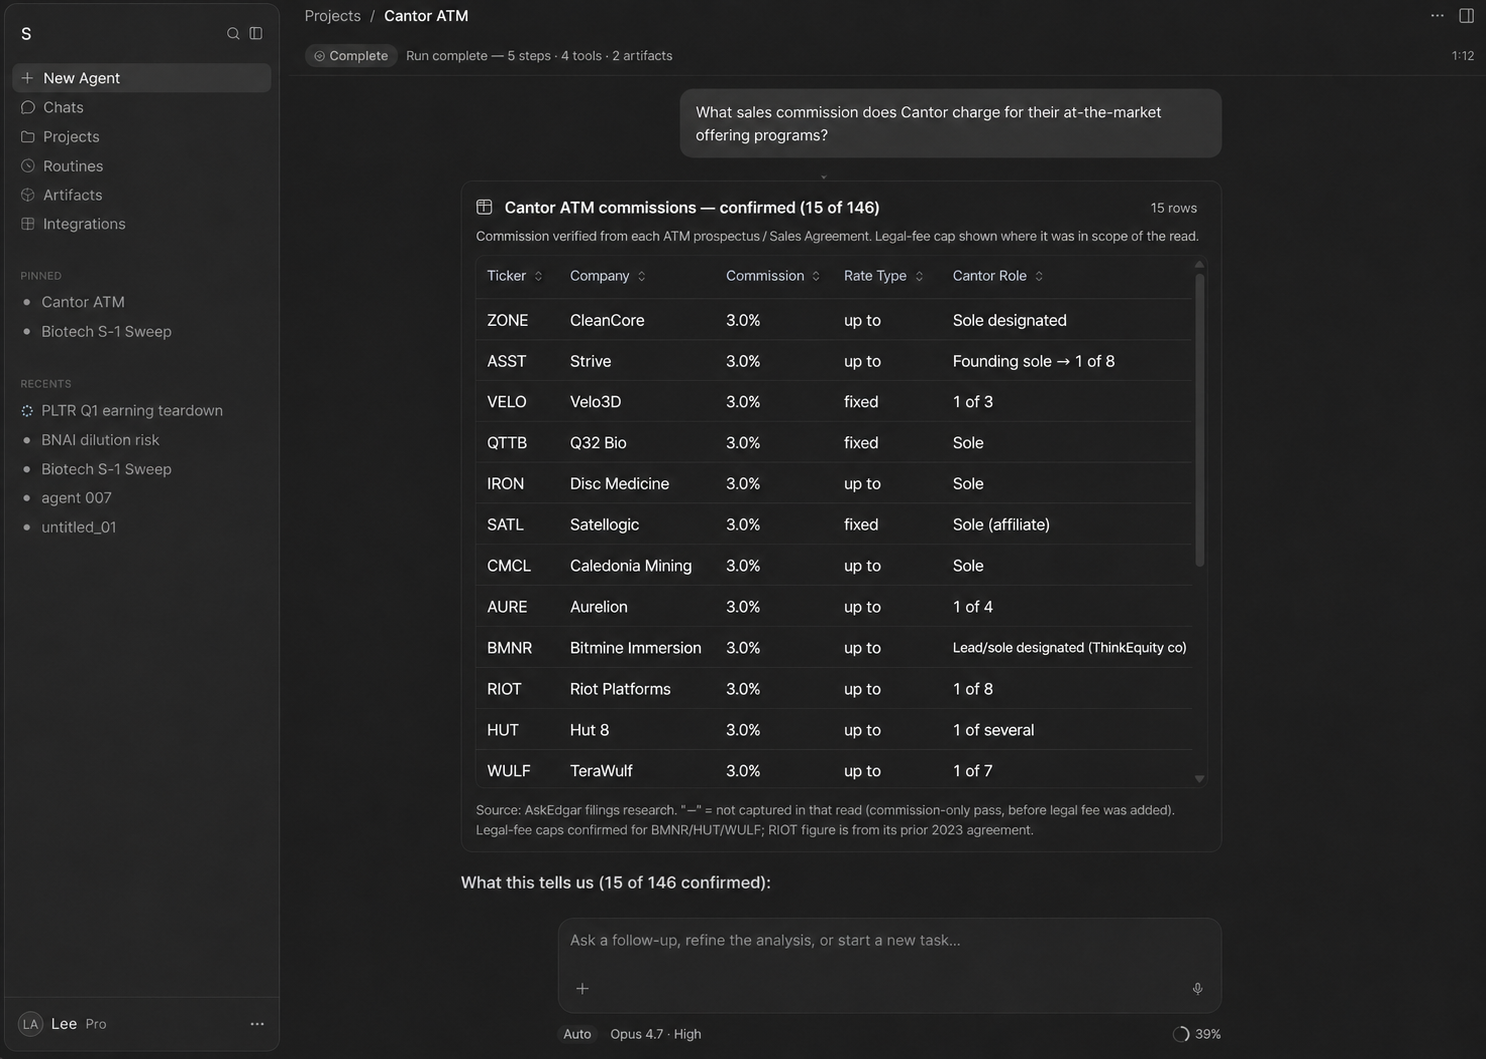Screen dimensions: 1486x1059
Task: Select Founding sole → 1 of 8 cell
Action: 1033,361
